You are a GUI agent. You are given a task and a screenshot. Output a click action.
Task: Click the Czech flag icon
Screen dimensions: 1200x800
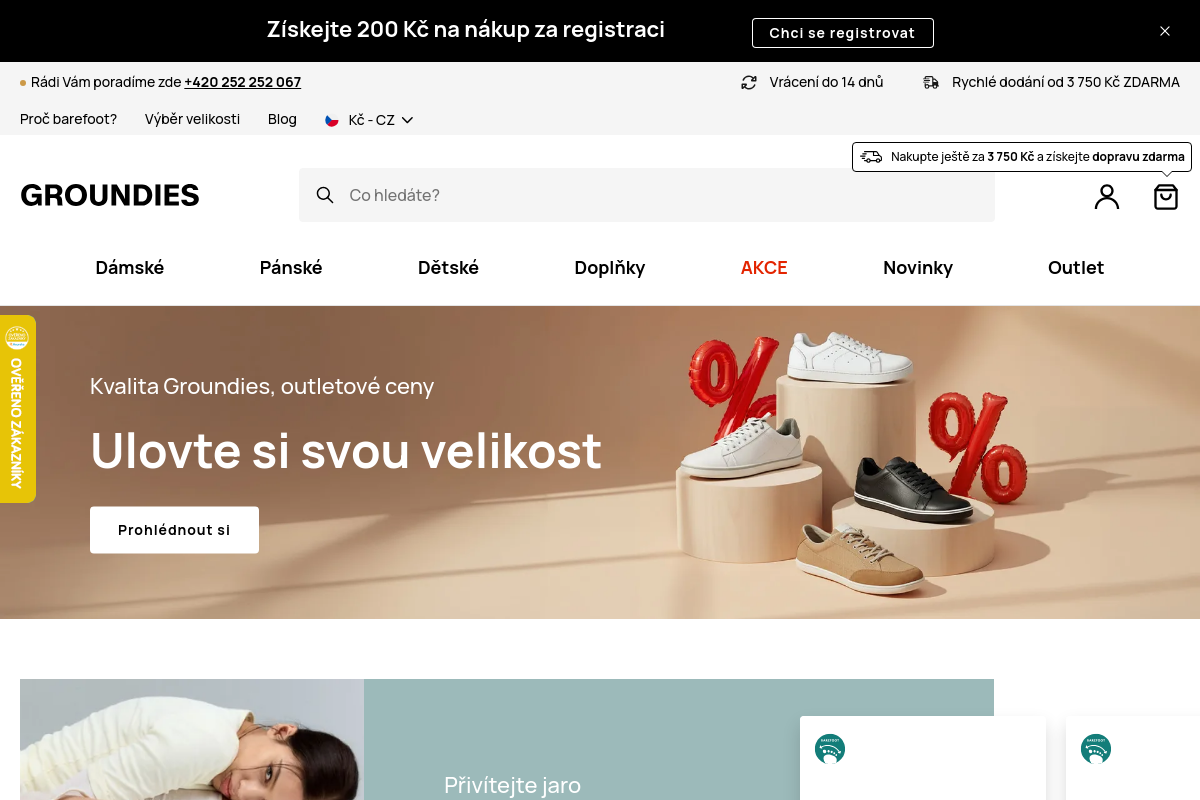(x=332, y=120)
